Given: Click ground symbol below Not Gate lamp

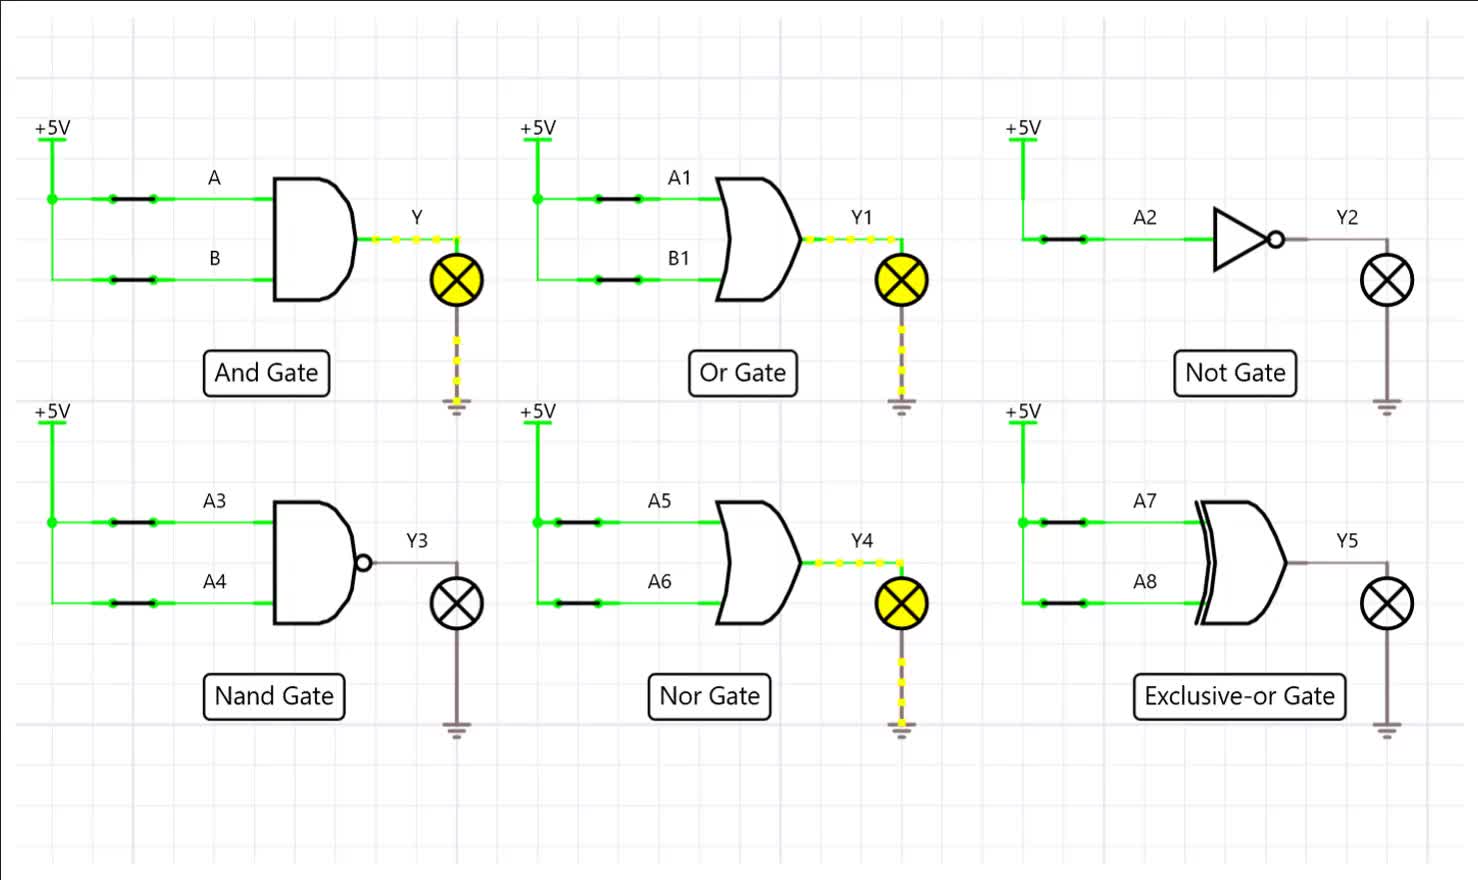Looking at the screenshot, I should click(x=1387, y=407).
